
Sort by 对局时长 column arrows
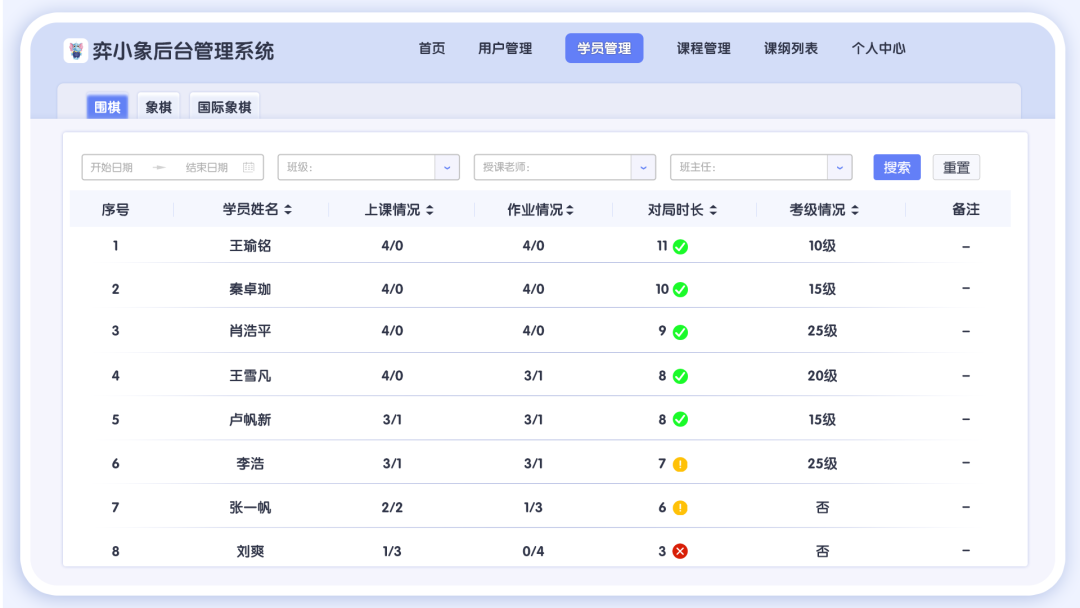tap(714, 210)
